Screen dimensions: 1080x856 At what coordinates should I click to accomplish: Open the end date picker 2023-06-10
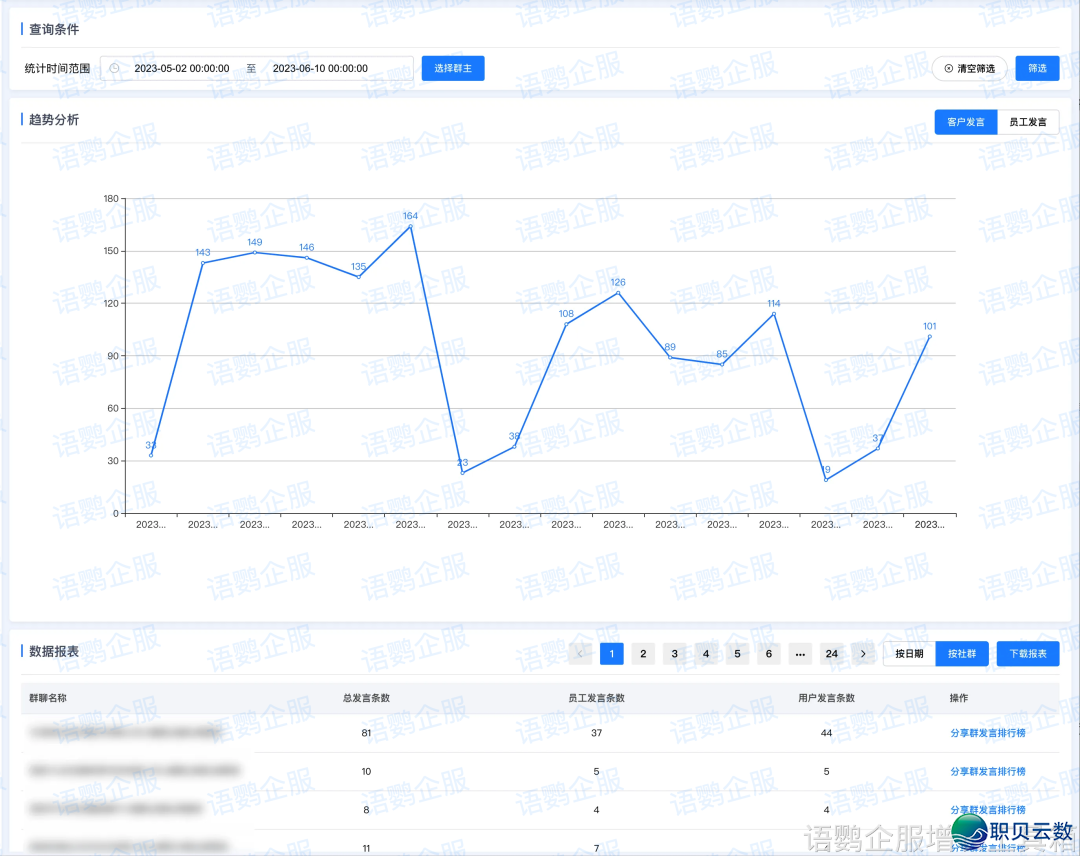tap(320, 69)
